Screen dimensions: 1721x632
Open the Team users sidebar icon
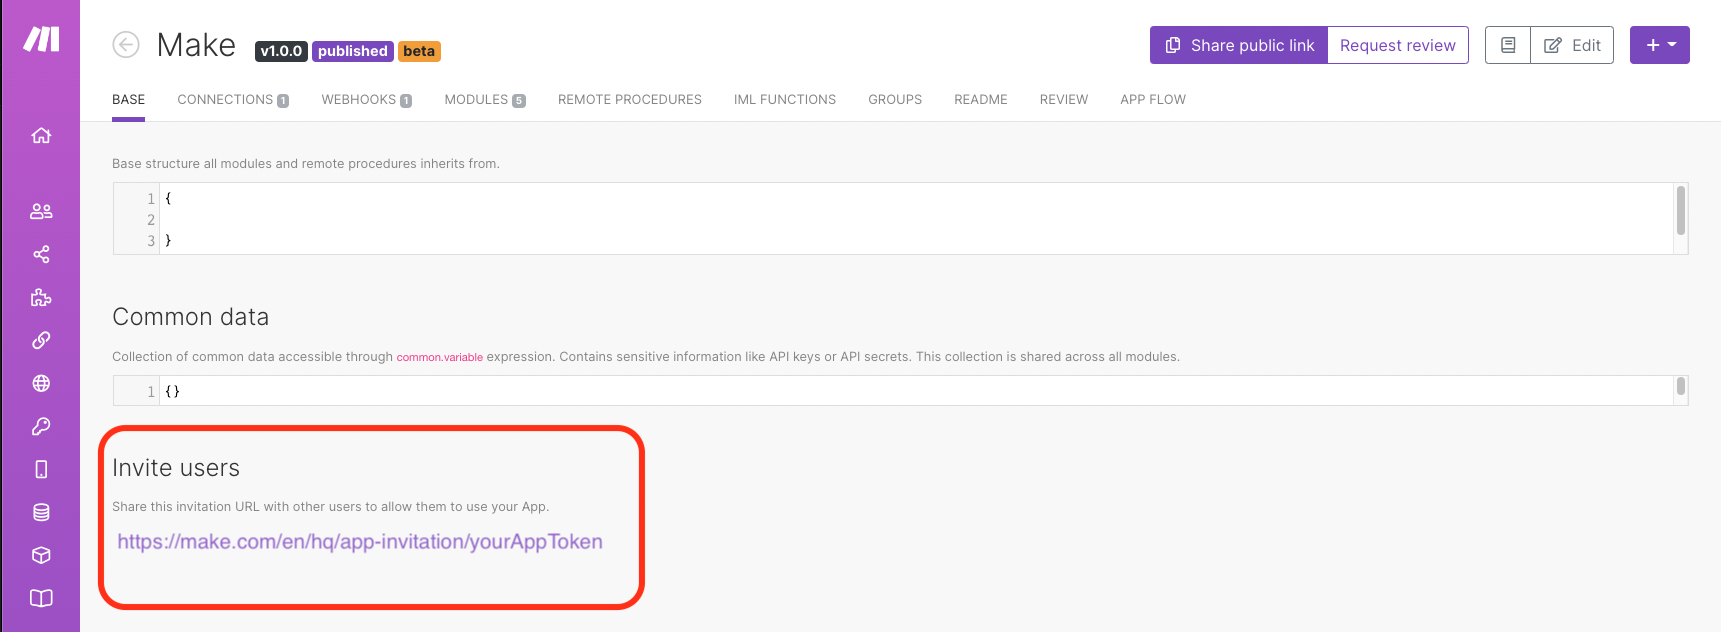pos(41,211)
